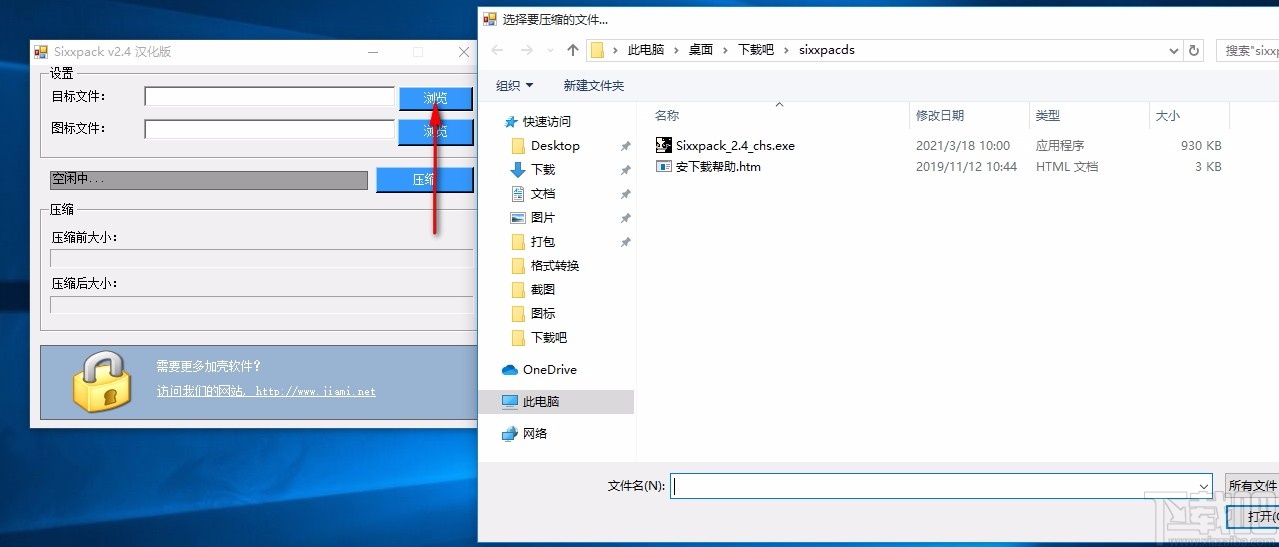This screenshot has width=1279, height=547.
Task: Click 浏览 button beside 目标文件
Action: (x=436, y=98)
